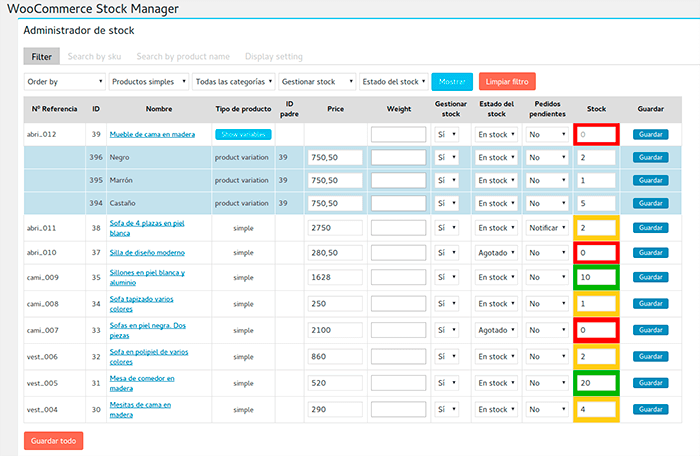
Task: Open the Display setting tab
Action: (274, 57)
